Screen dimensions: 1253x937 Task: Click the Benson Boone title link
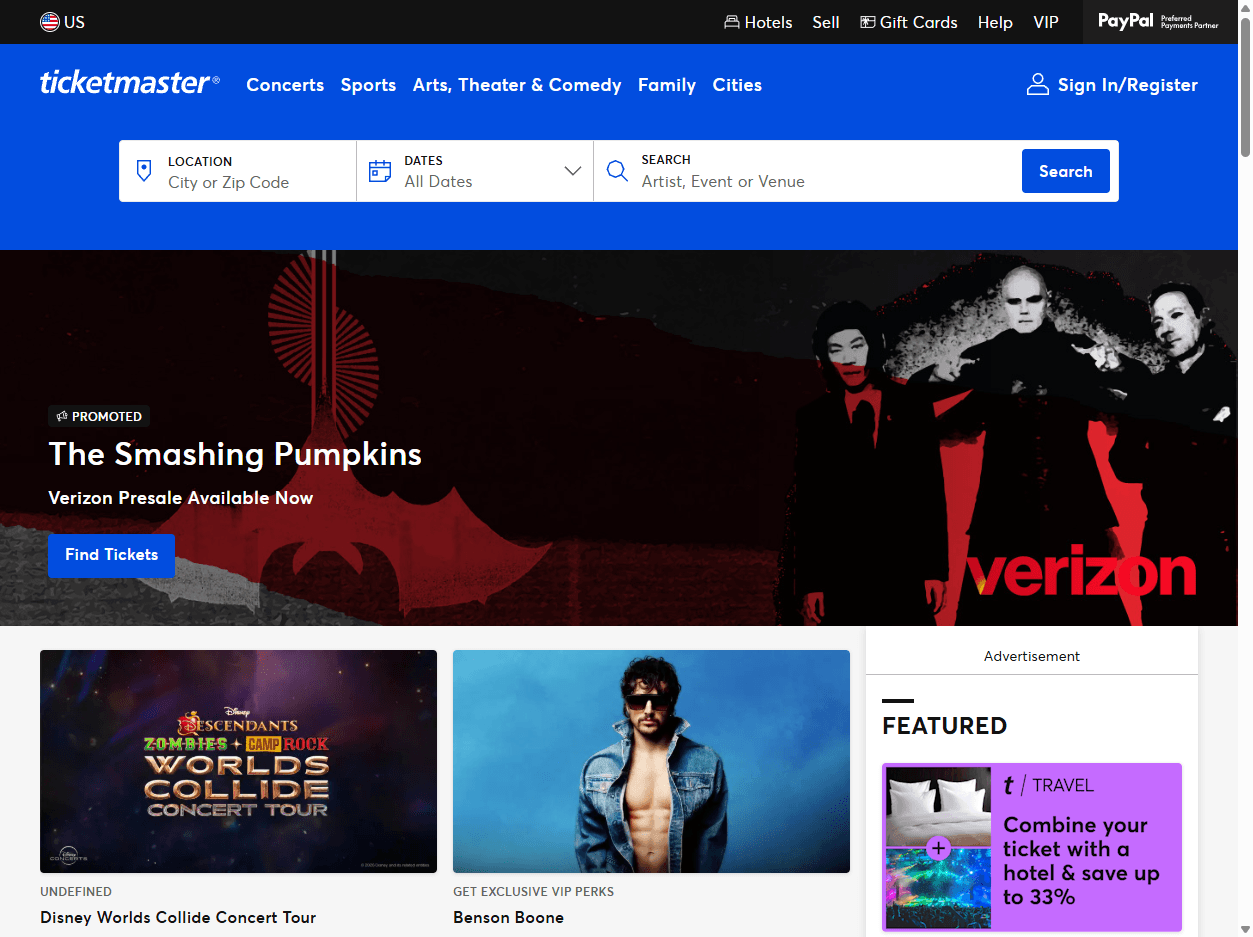pyautogui.click(x=508, y=917)
